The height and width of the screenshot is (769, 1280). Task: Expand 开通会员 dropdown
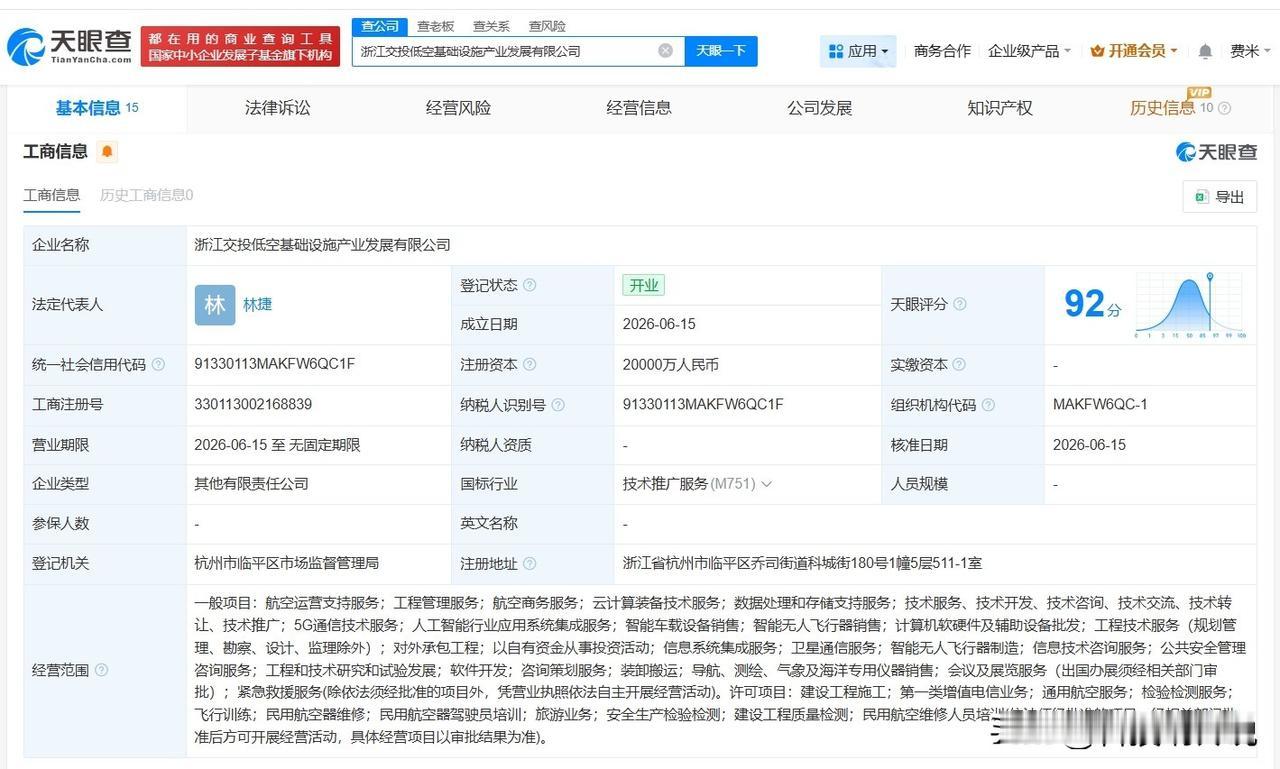pyautogui.click(x=1134, y=51)
